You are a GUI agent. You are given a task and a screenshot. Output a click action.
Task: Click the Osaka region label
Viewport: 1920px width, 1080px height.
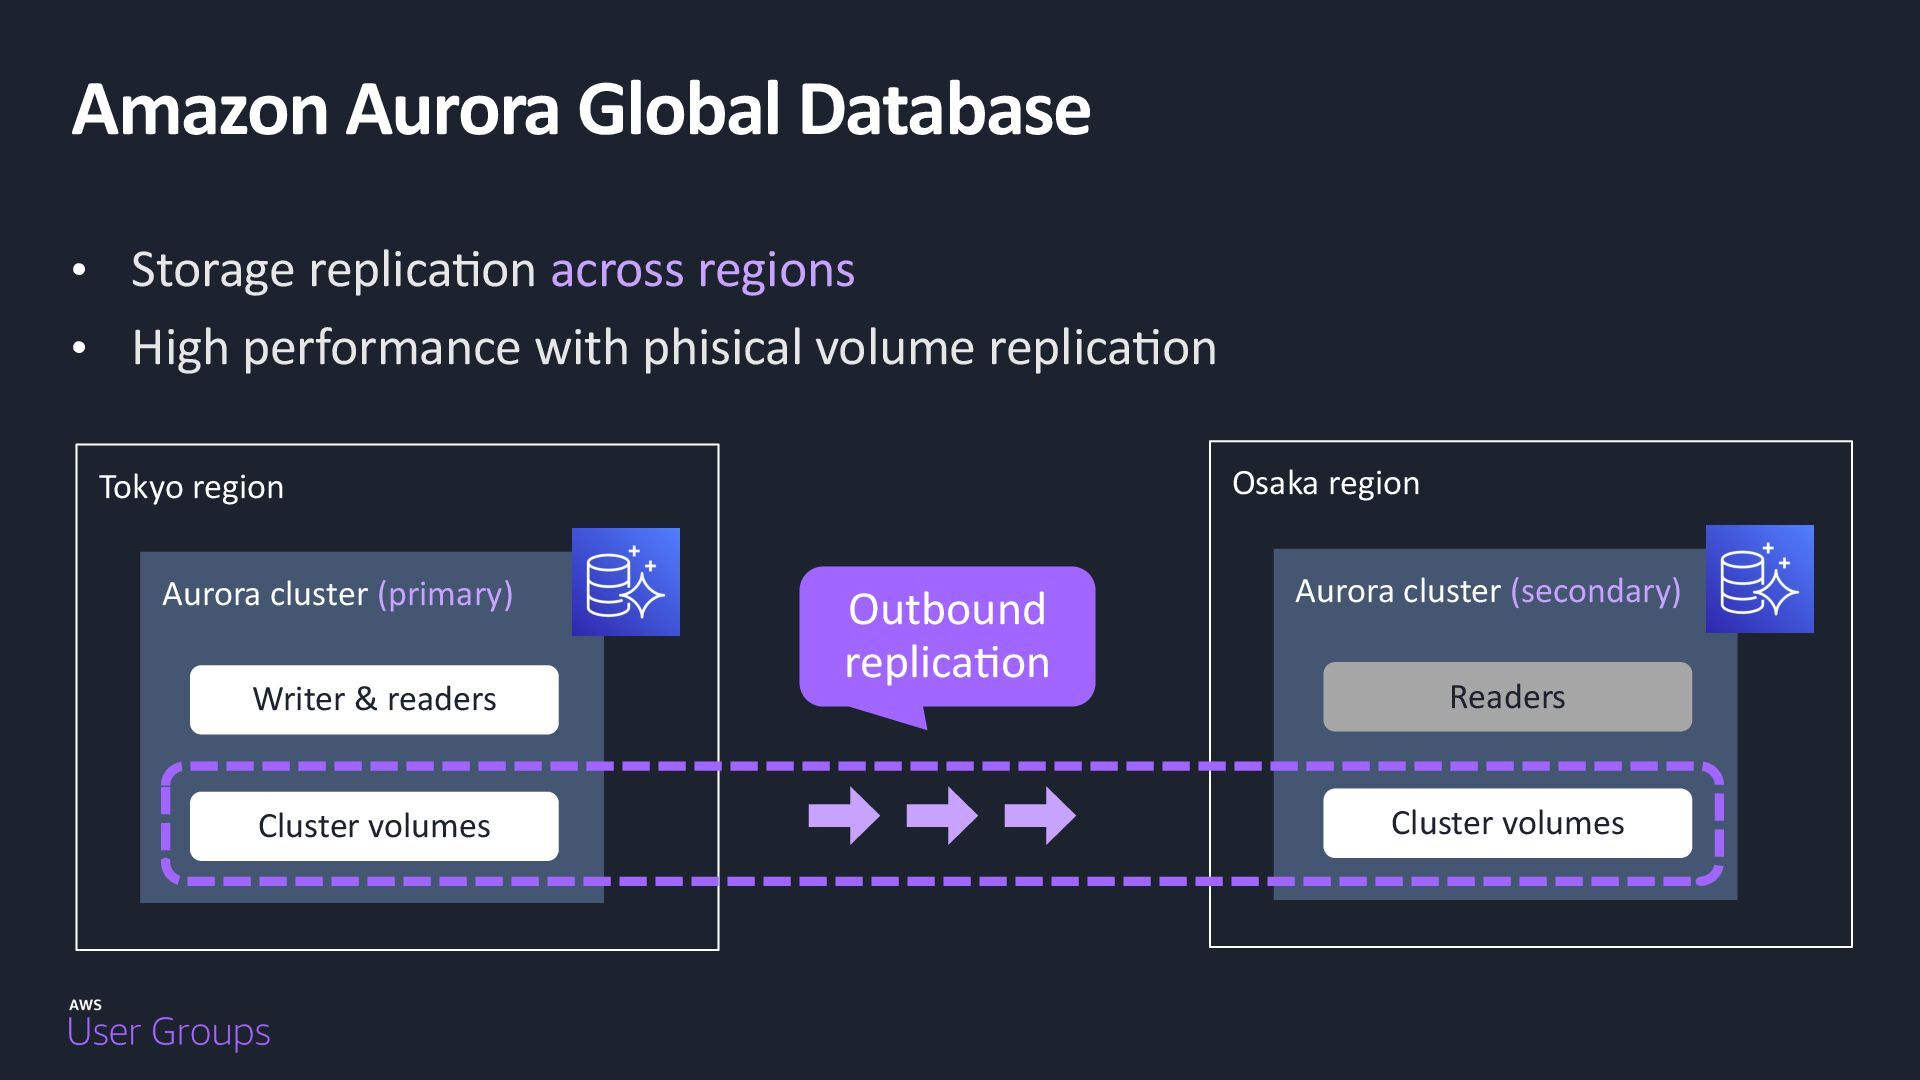coord(1325,483)
